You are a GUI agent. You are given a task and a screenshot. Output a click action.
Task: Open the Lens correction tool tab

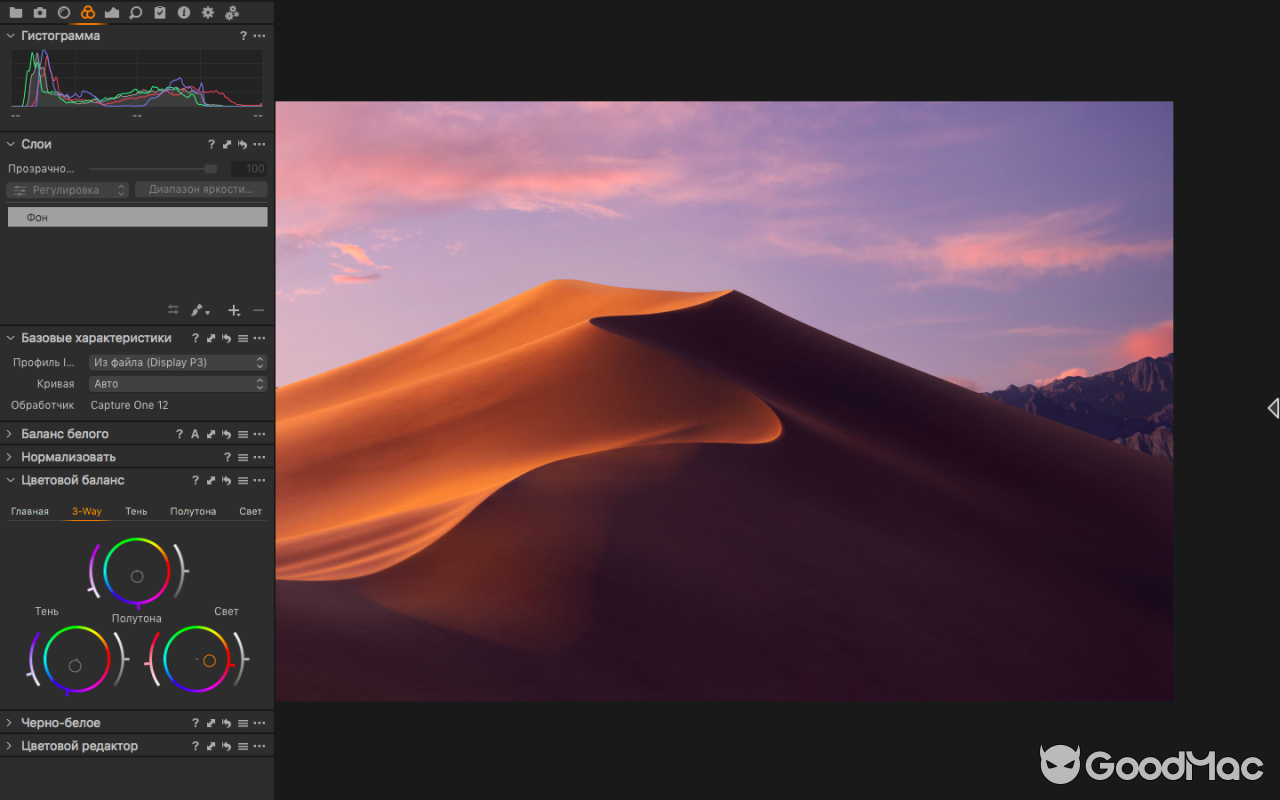coord(63,13)
